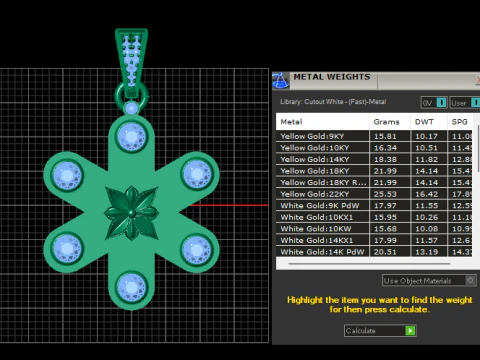480x360 pixels.
Task: Select the upper-right gemstone on pendant
Action: pyautogui.click(x=197, y=174)
